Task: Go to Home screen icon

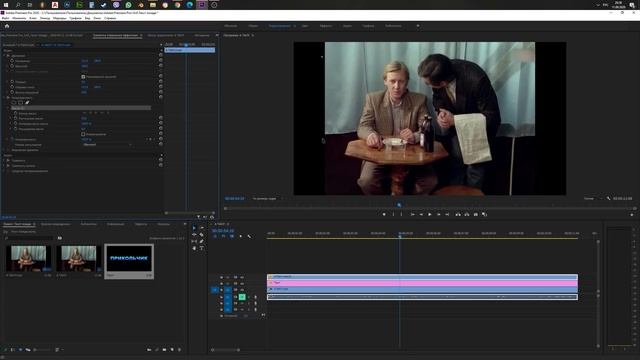Action: (7, 26)
